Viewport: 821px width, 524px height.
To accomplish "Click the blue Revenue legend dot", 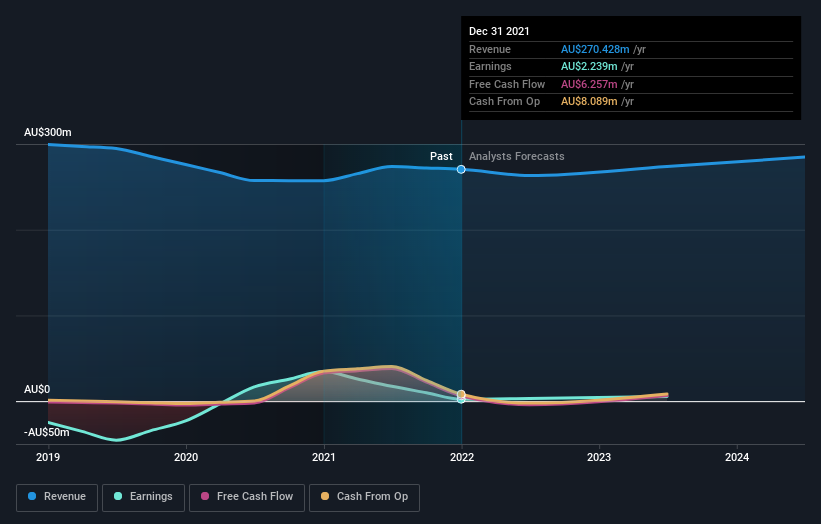I will (32, 496).
